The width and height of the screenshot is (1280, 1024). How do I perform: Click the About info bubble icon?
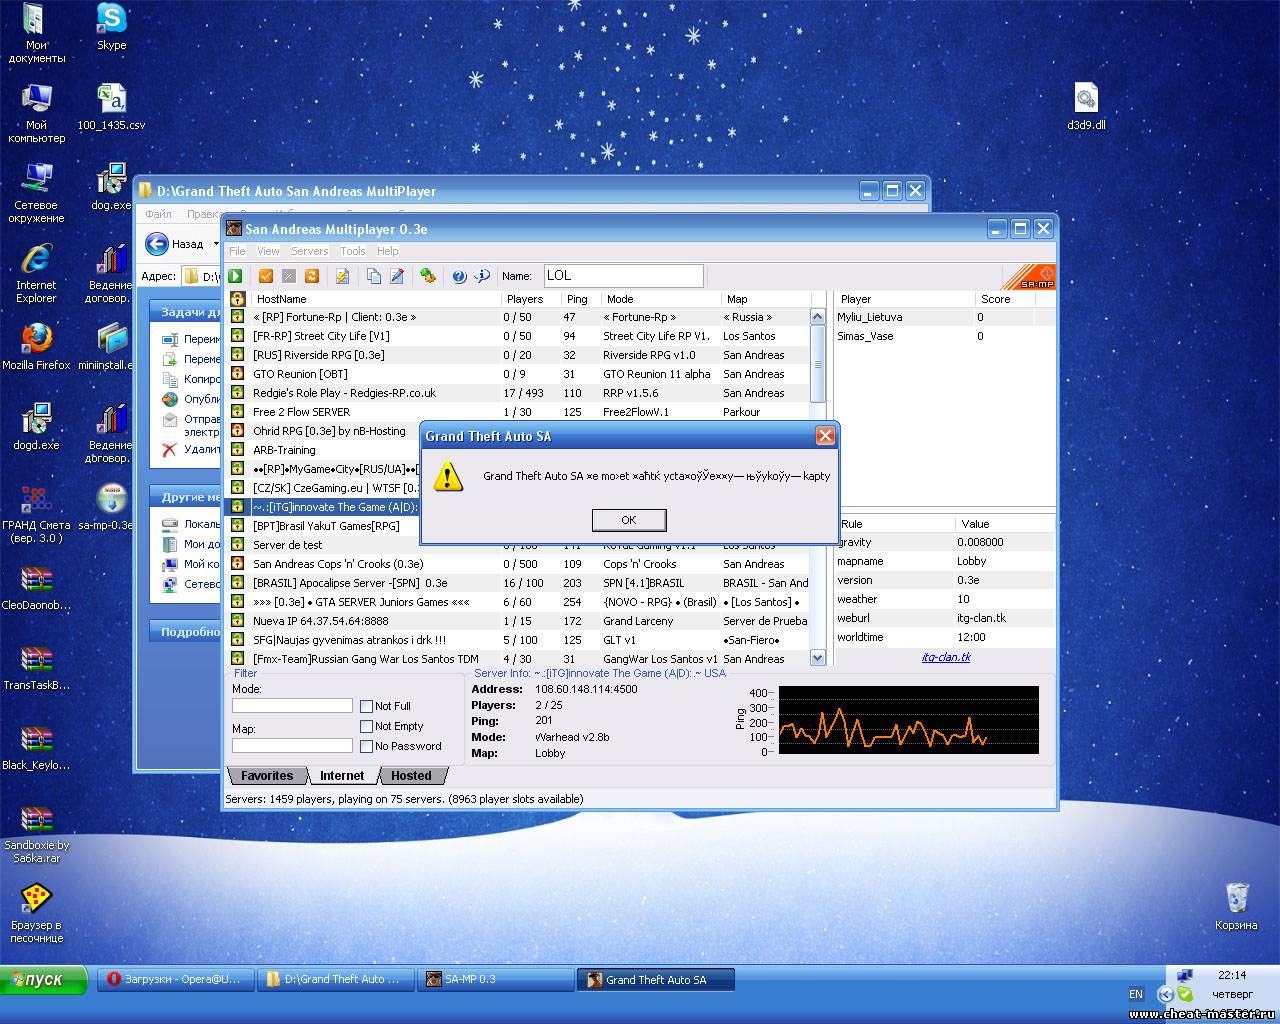(482, 276)
